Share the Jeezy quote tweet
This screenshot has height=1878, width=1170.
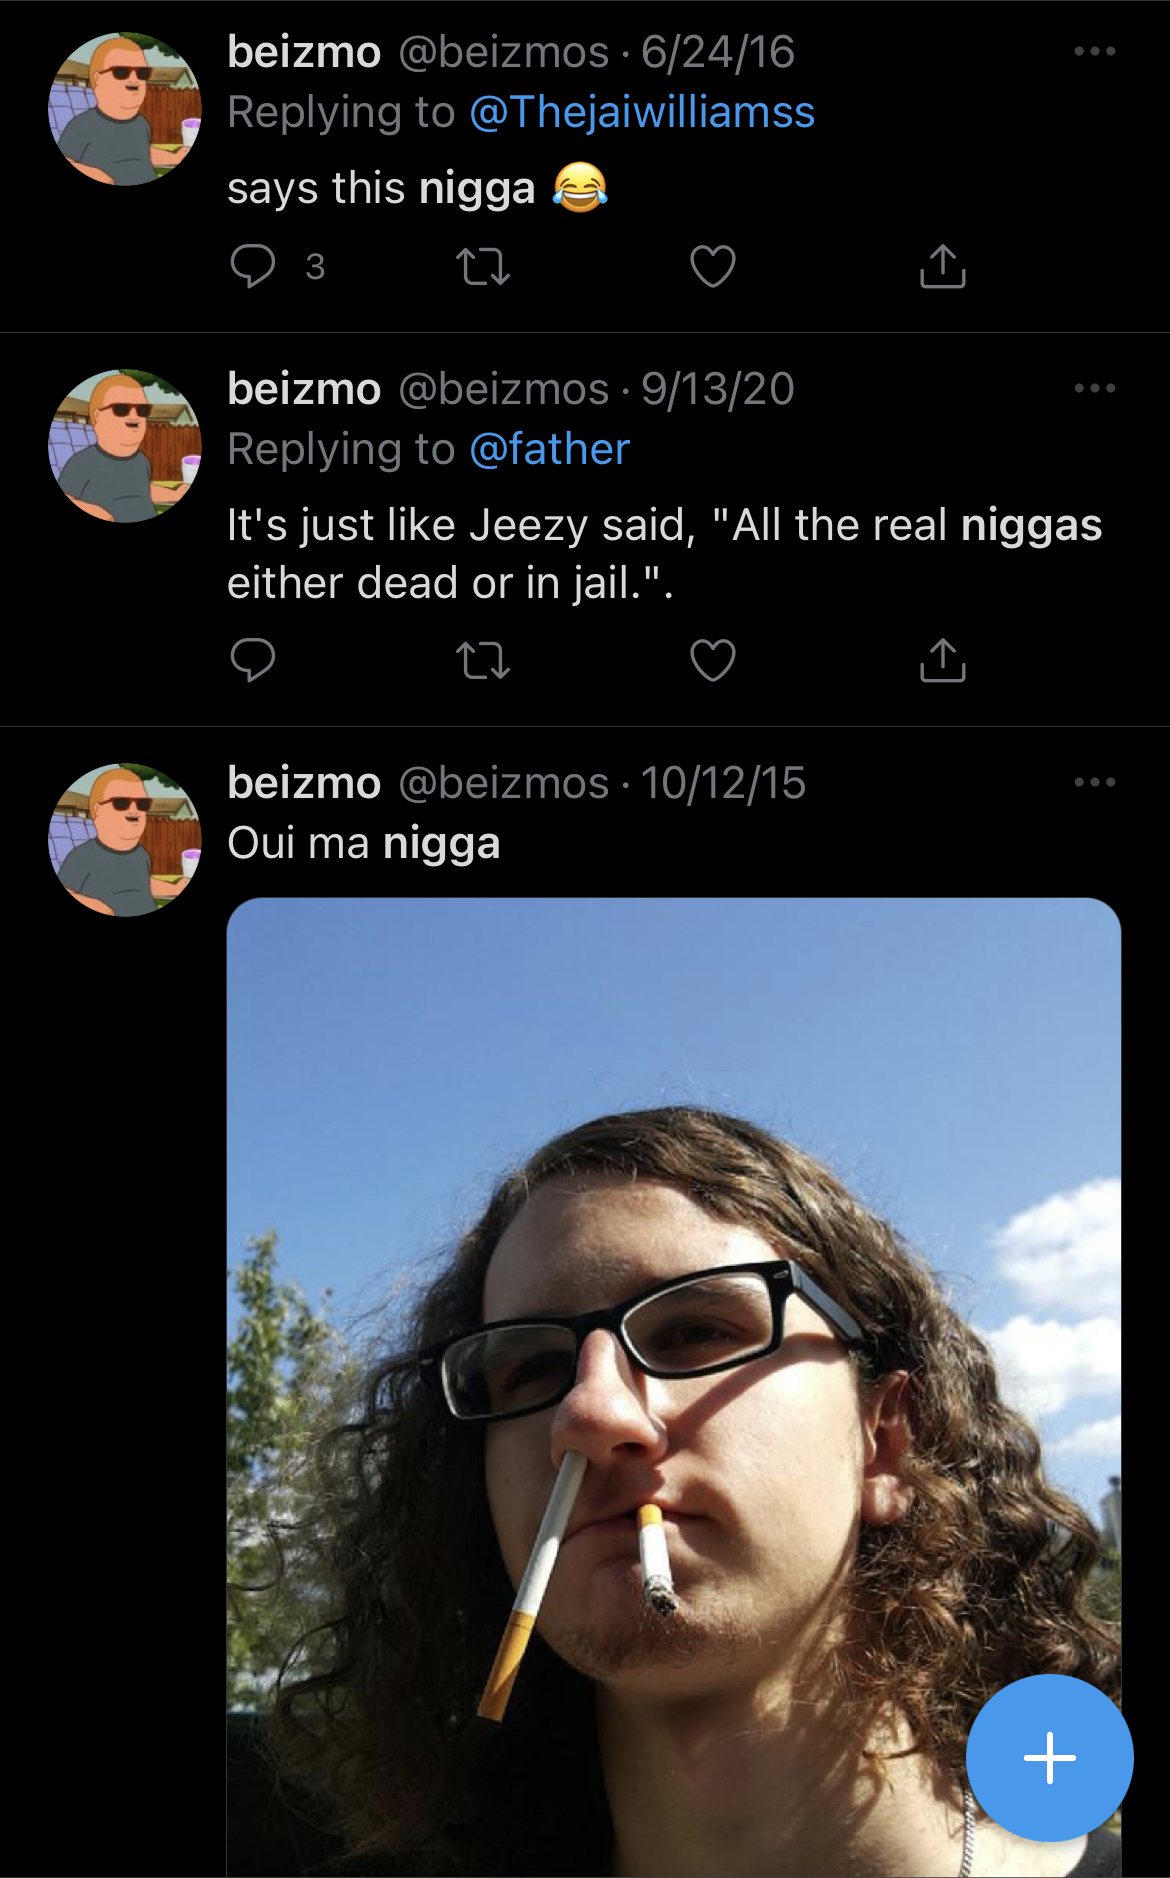coord(943,660)
